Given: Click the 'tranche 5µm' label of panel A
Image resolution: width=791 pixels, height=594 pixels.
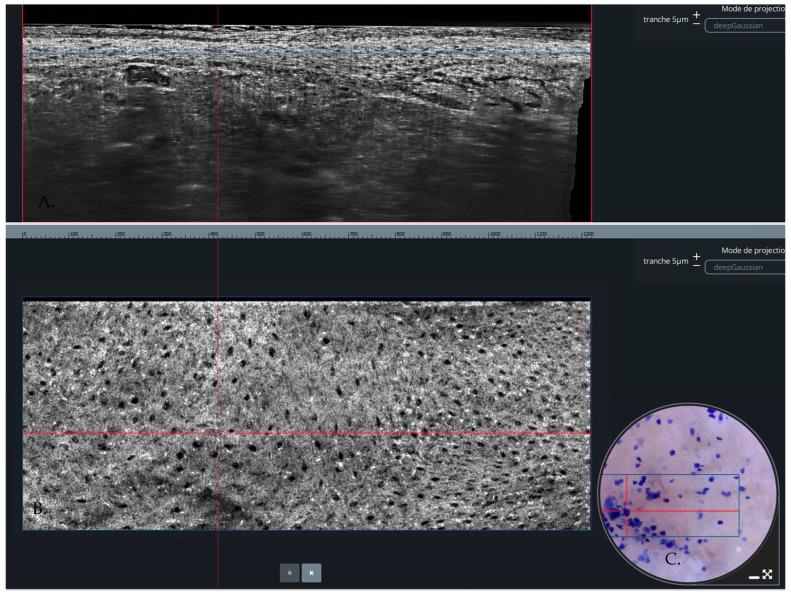Looking at the screenshot, I should [x=665, y=20].
